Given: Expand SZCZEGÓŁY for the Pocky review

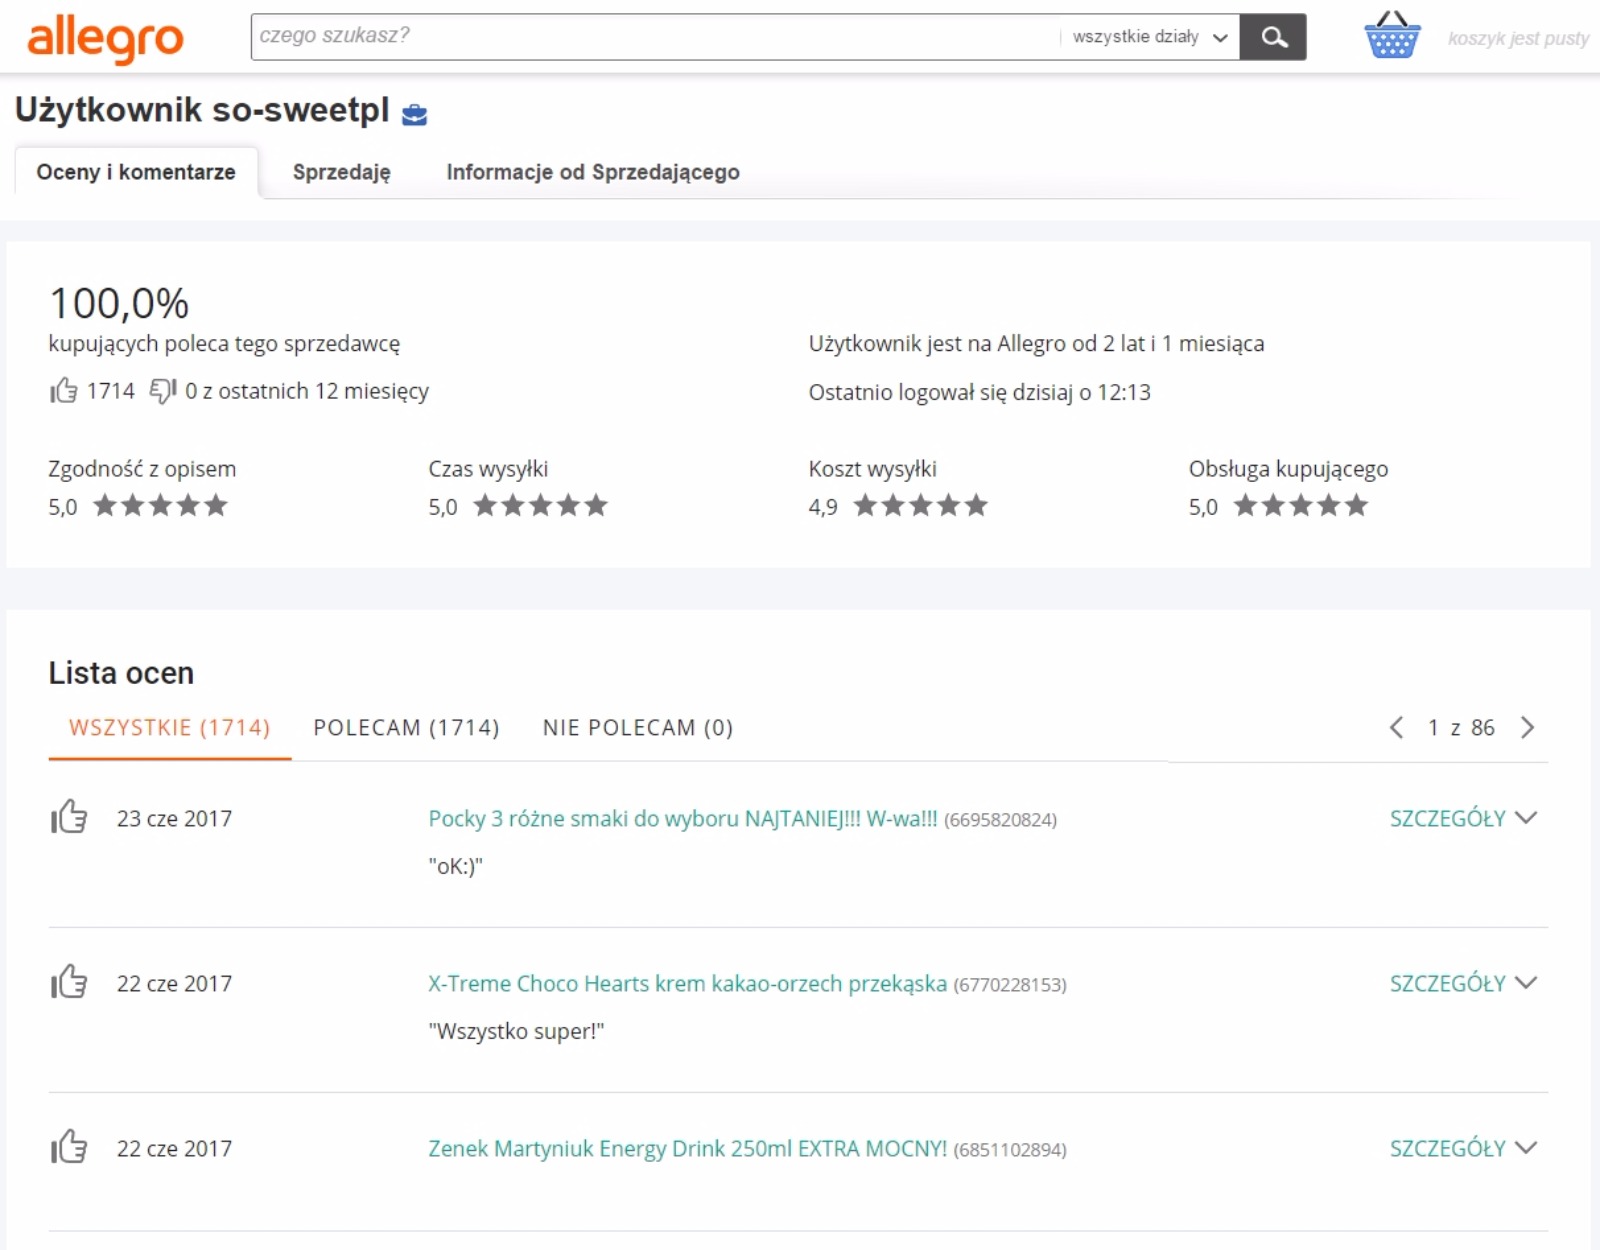Looking at the screenshot, I should (1462, 818).
